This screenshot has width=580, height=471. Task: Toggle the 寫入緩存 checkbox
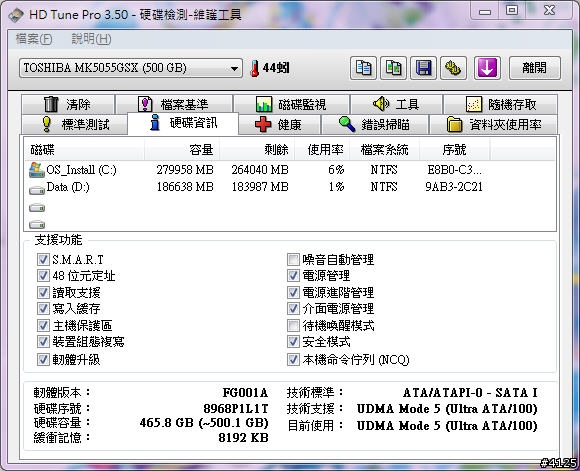pyautogui.click(x=43, y=308)
